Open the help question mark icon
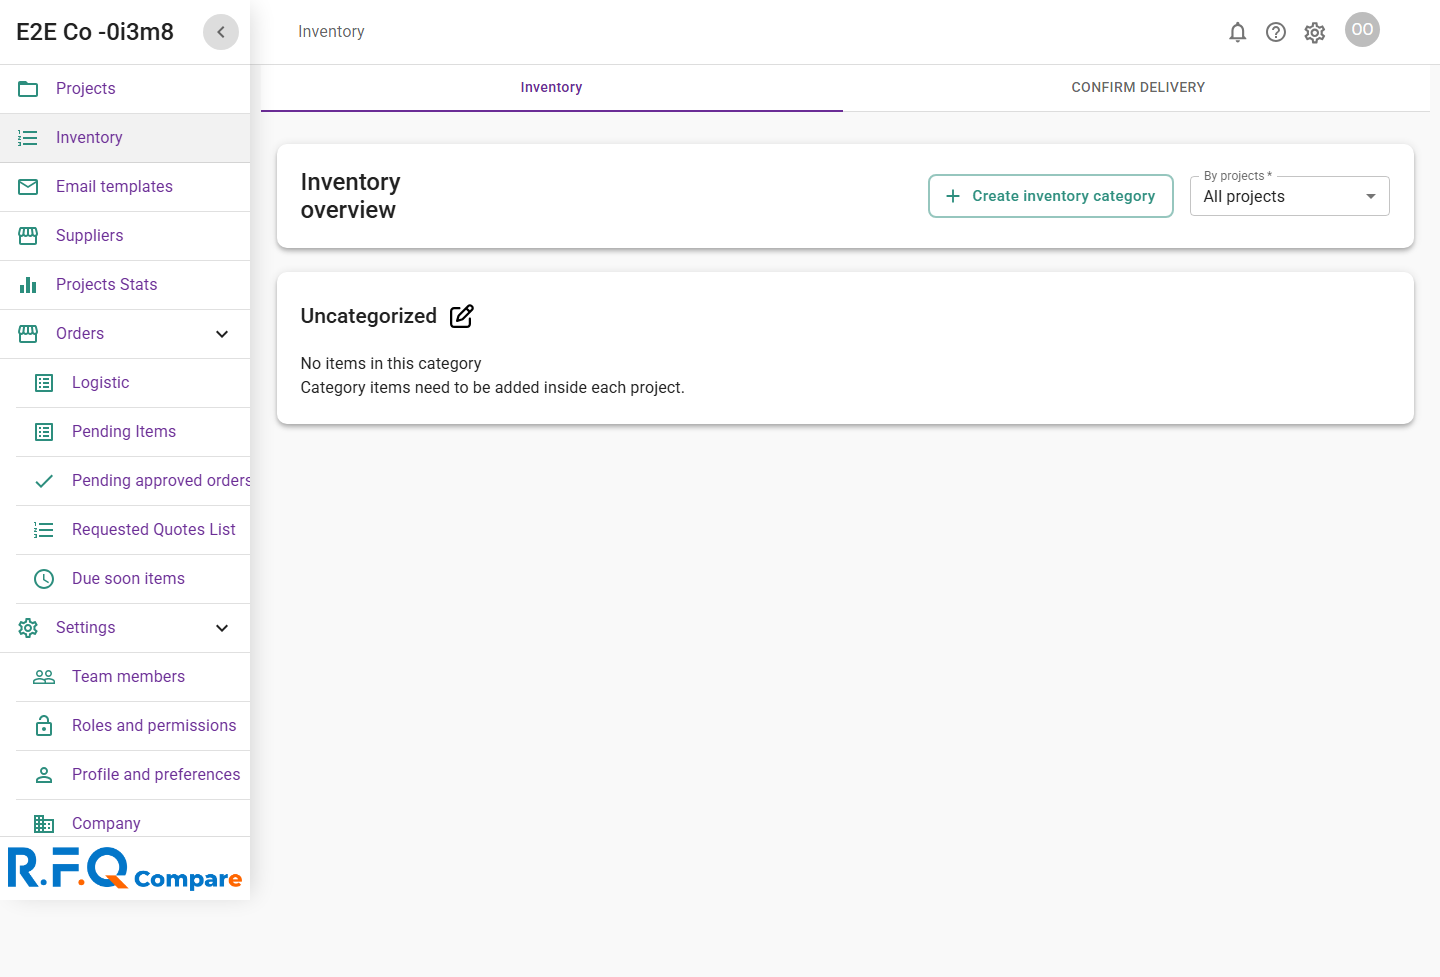This screenshot has width=1440, height=977. (1276, 32)
